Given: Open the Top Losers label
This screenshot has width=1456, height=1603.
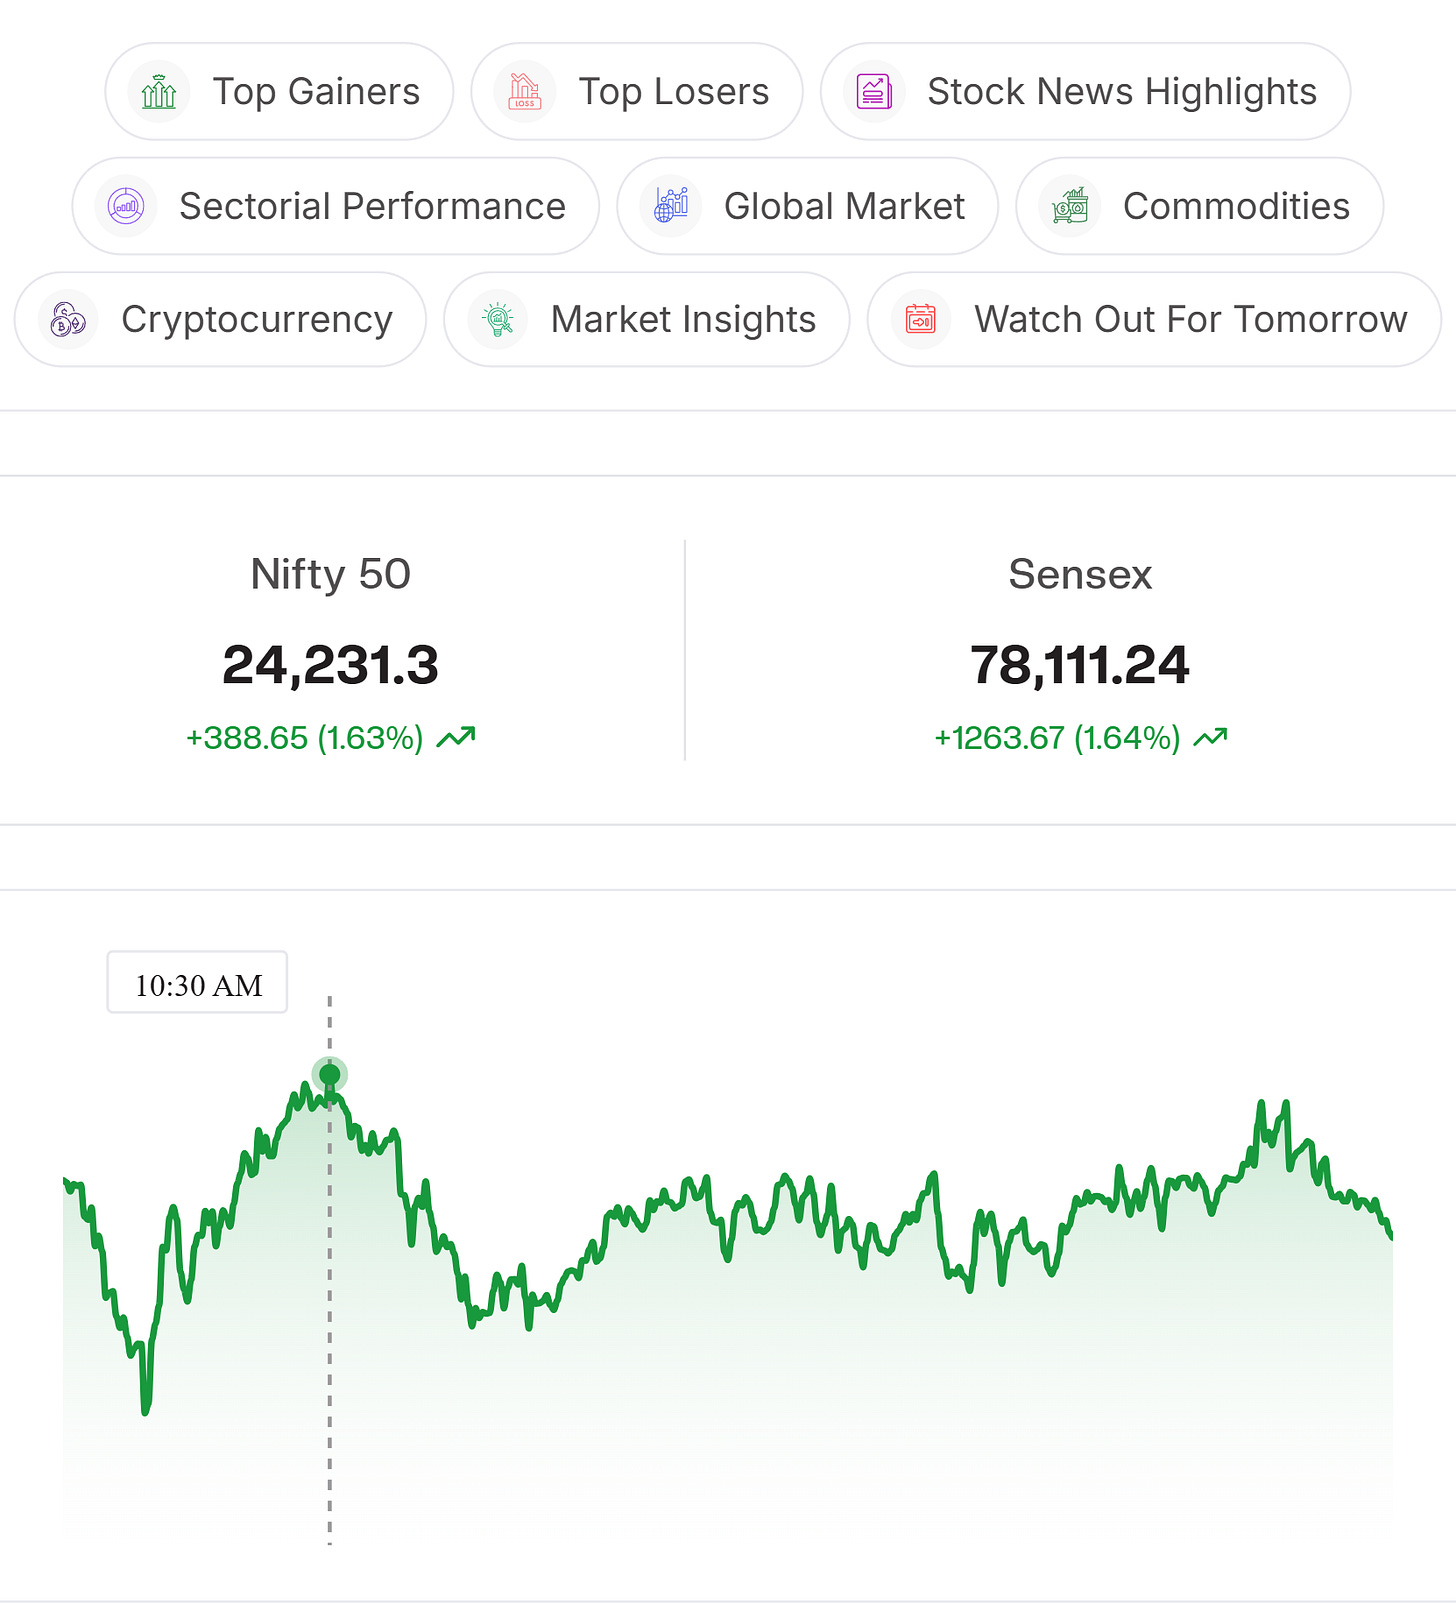Looking at the screenshot, I should click(674, 92).
